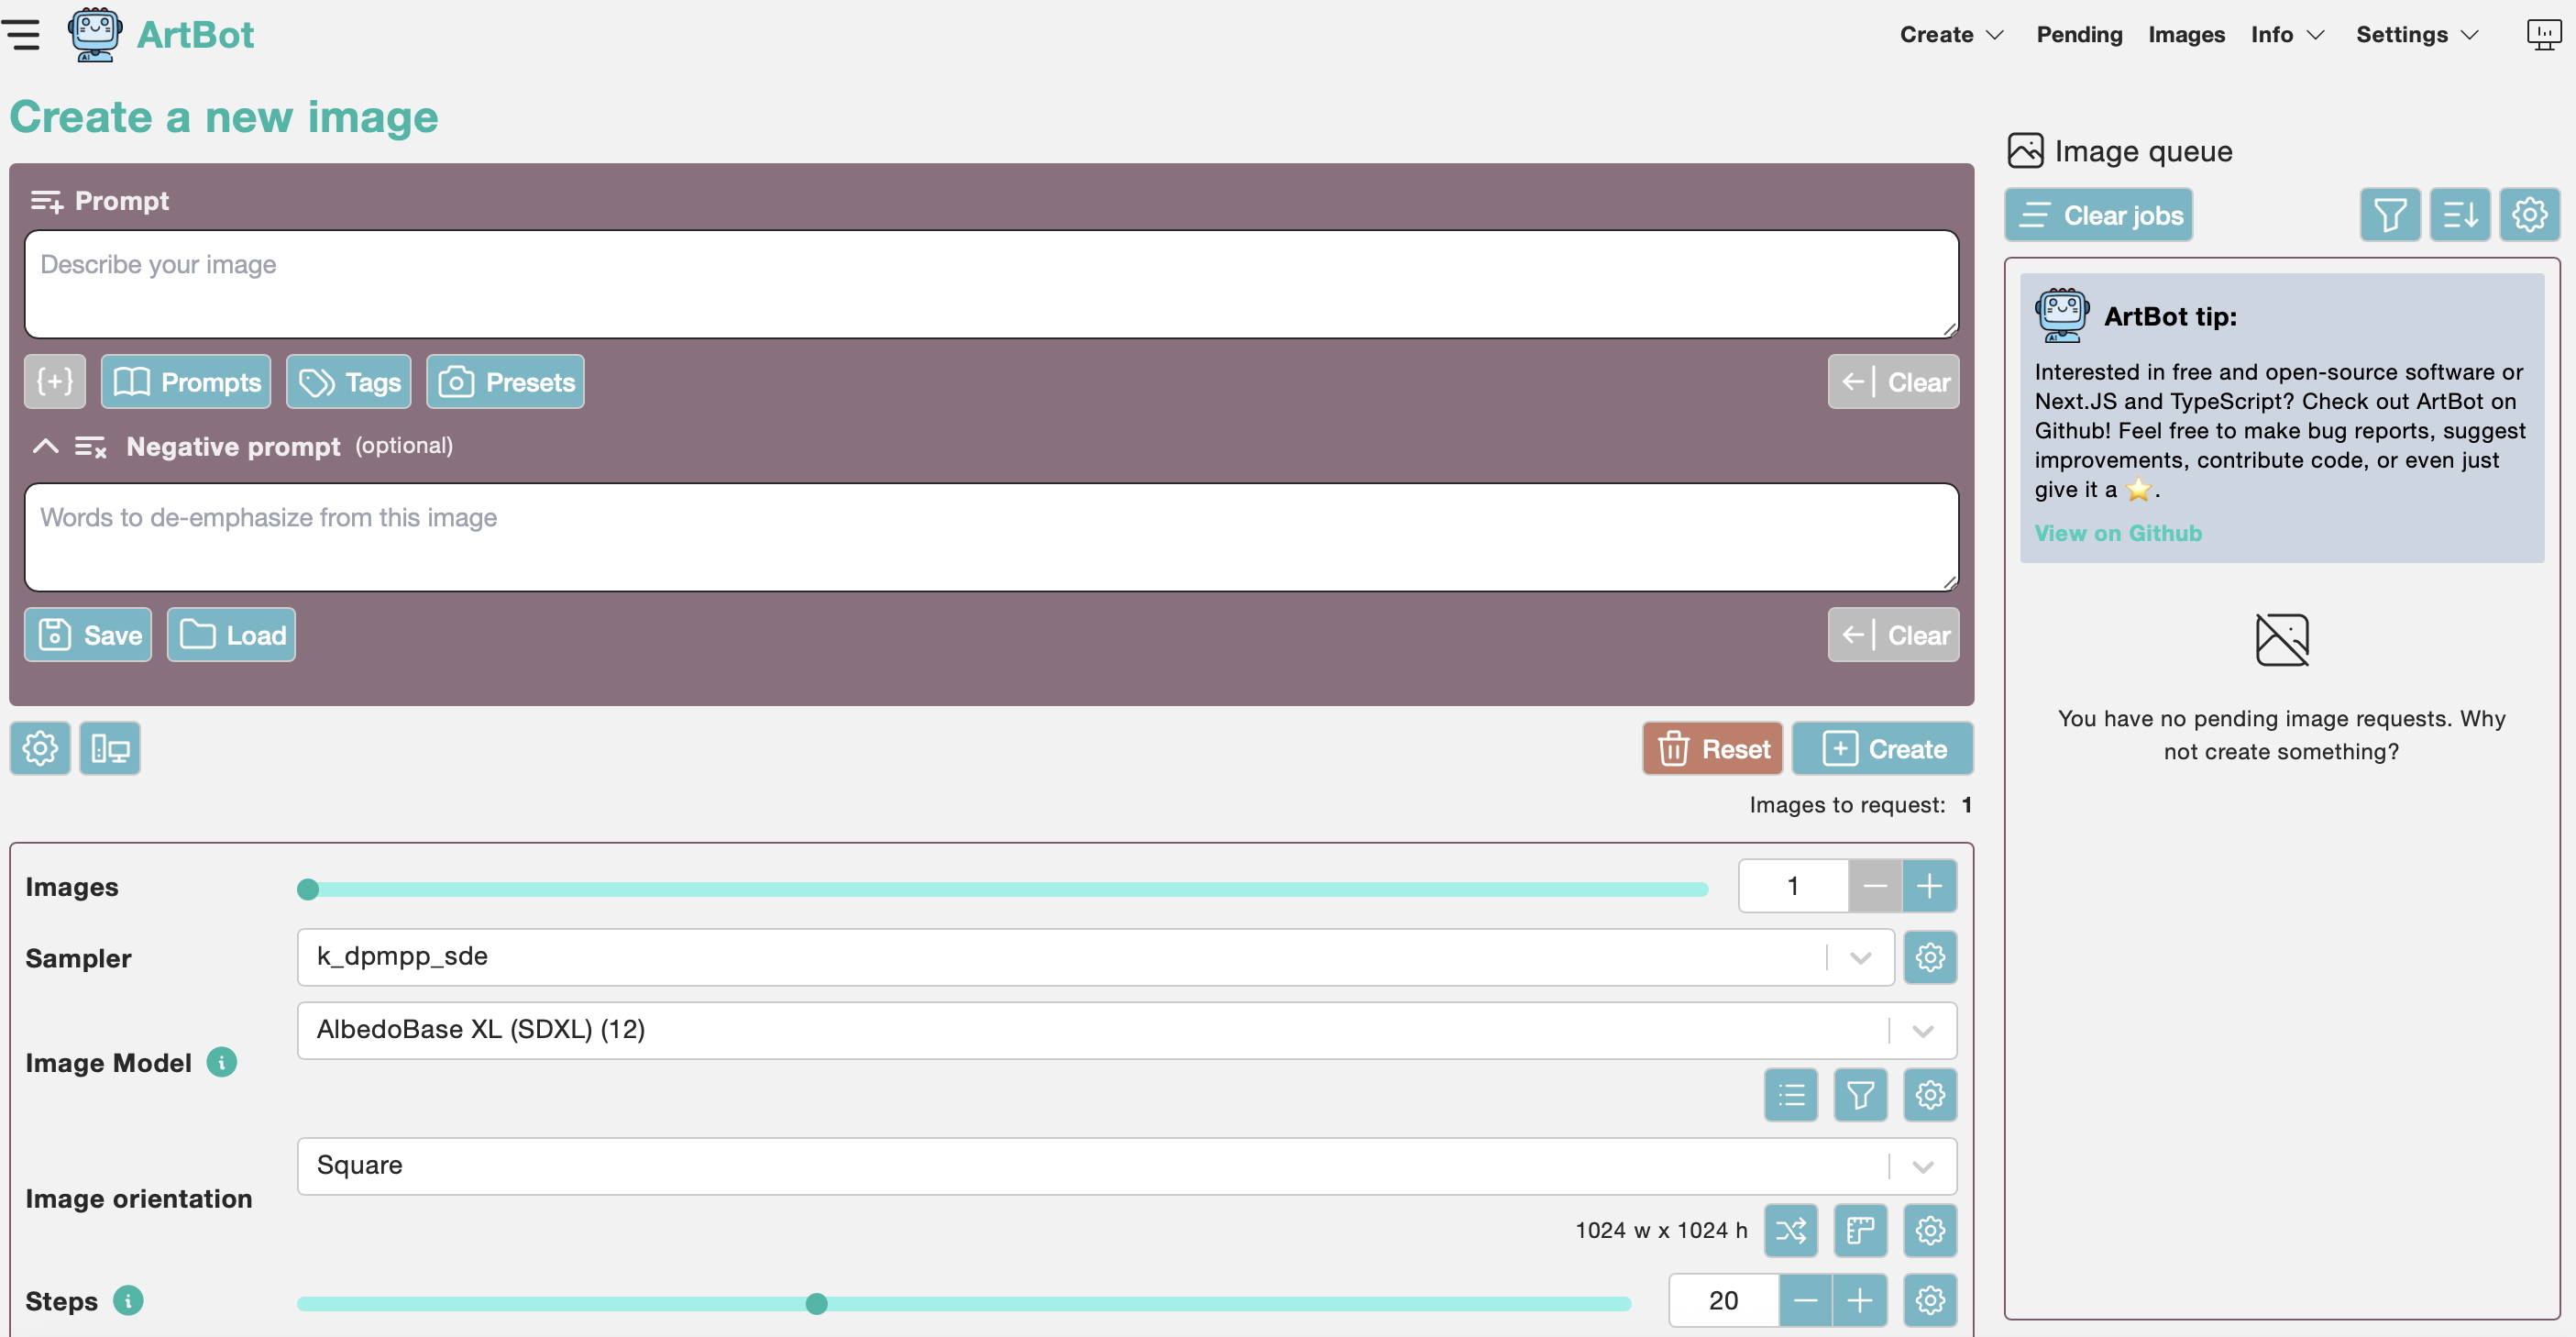The height and width of the screenshot is (1337, 2576).
Task: Click the filter icon in Image queue
Action: [2389, 215]
